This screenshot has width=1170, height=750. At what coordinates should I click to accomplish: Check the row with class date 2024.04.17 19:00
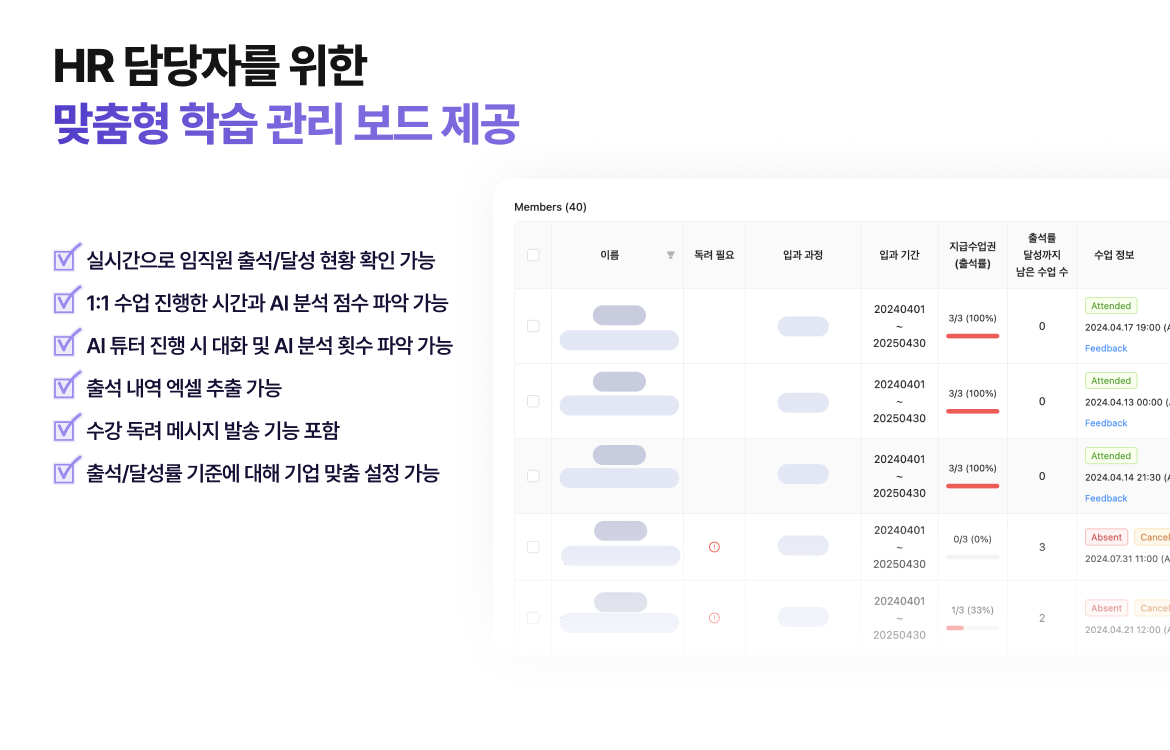[533, 326]
